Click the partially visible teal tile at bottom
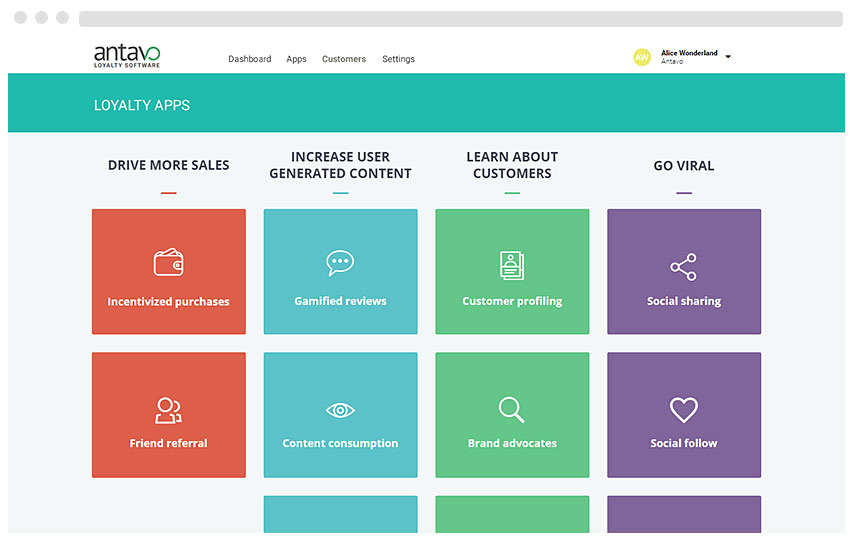The height and width of the screenshot is (540, 853). [x=340, y=514]
